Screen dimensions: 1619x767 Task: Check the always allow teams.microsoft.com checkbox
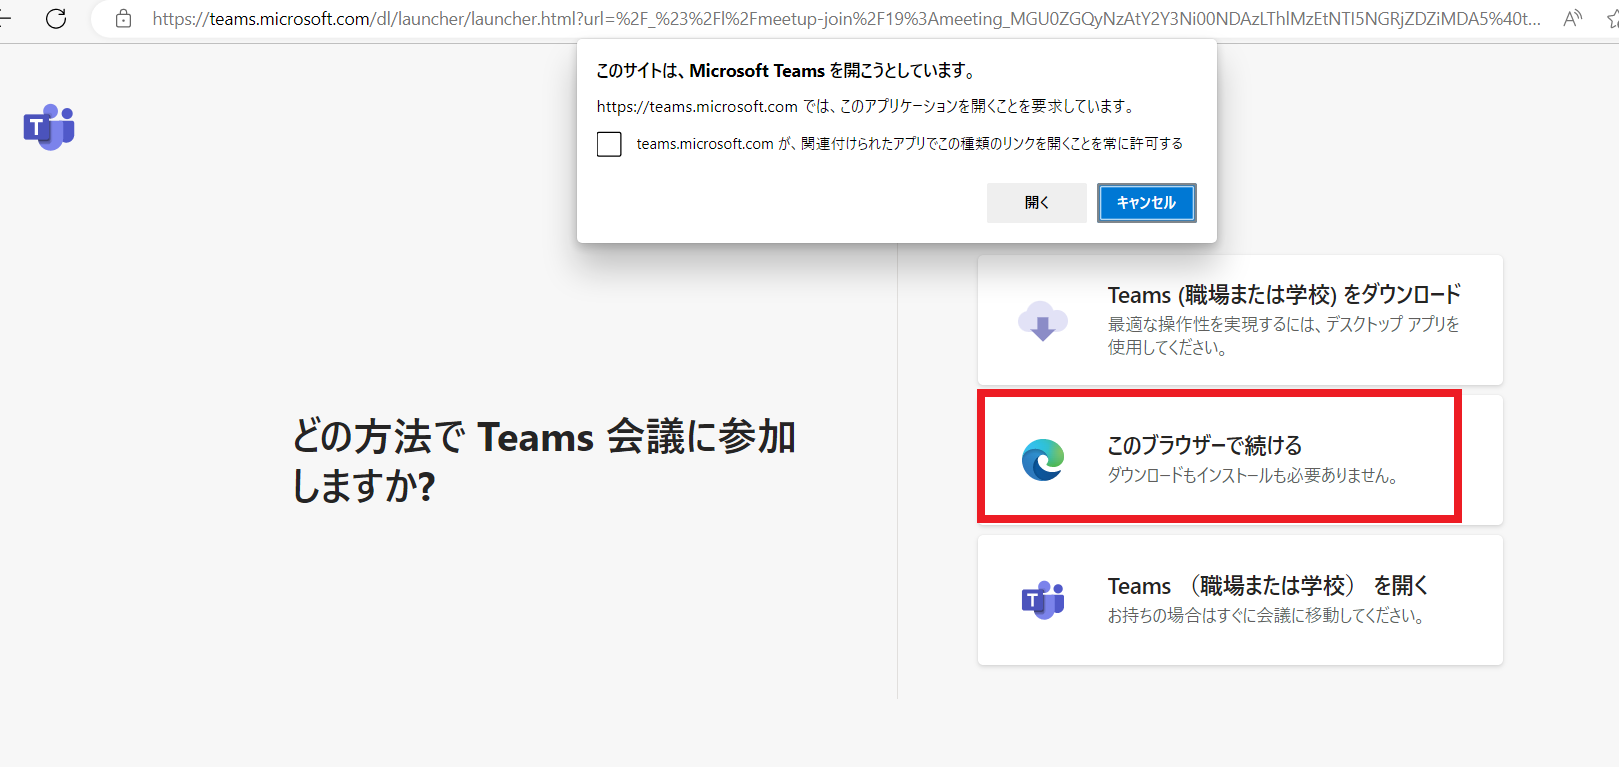pos(609,144)
